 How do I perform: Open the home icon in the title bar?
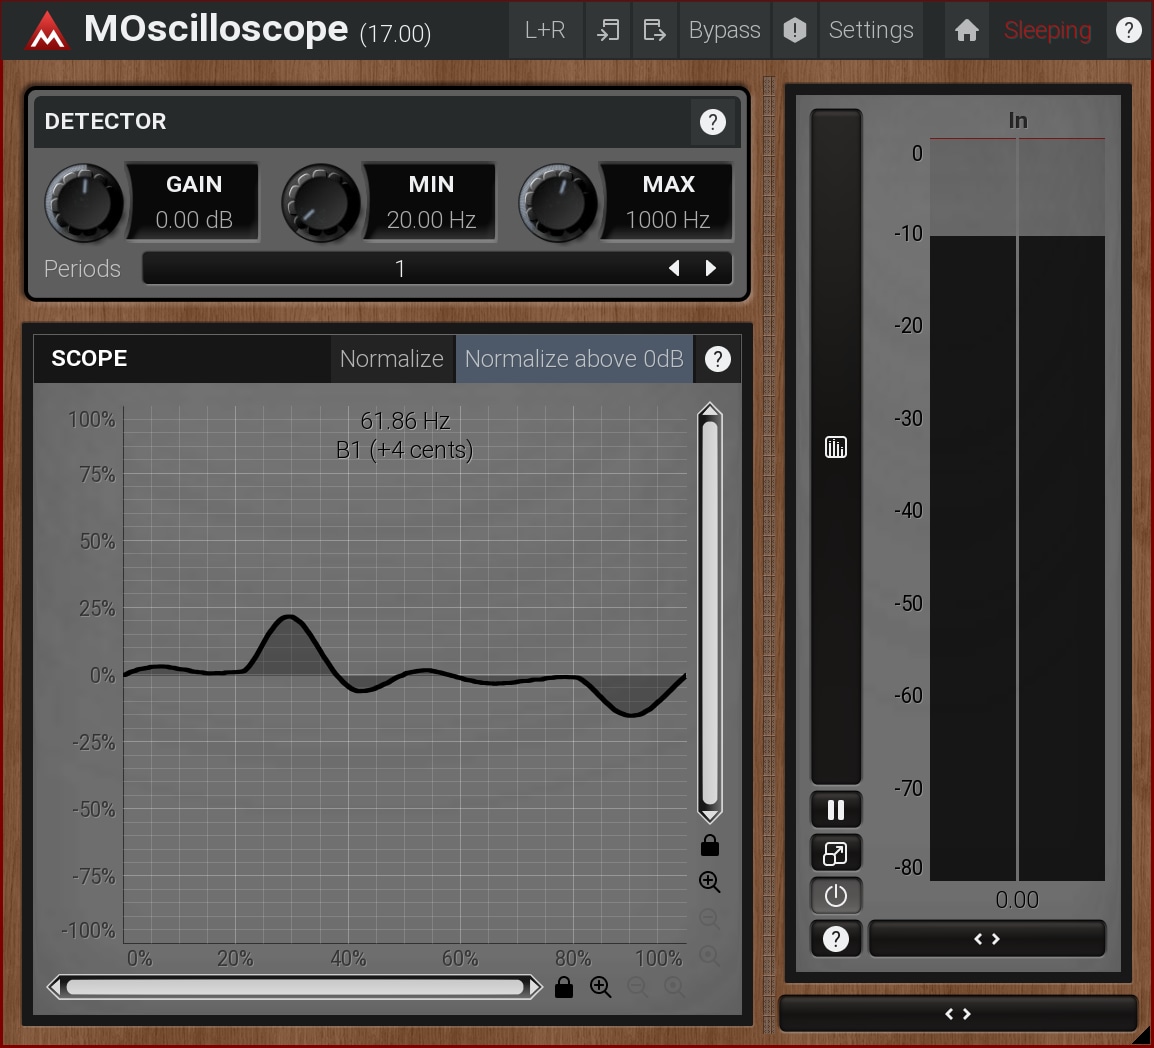pyautogui.click(x=966, y=30)
